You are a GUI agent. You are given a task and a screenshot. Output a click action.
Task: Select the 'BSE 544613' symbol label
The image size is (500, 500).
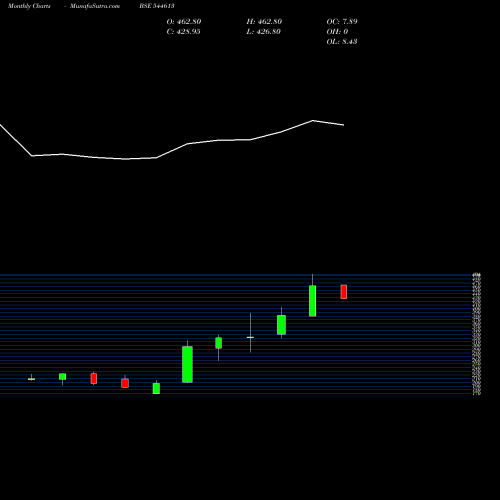coord(157,6)
